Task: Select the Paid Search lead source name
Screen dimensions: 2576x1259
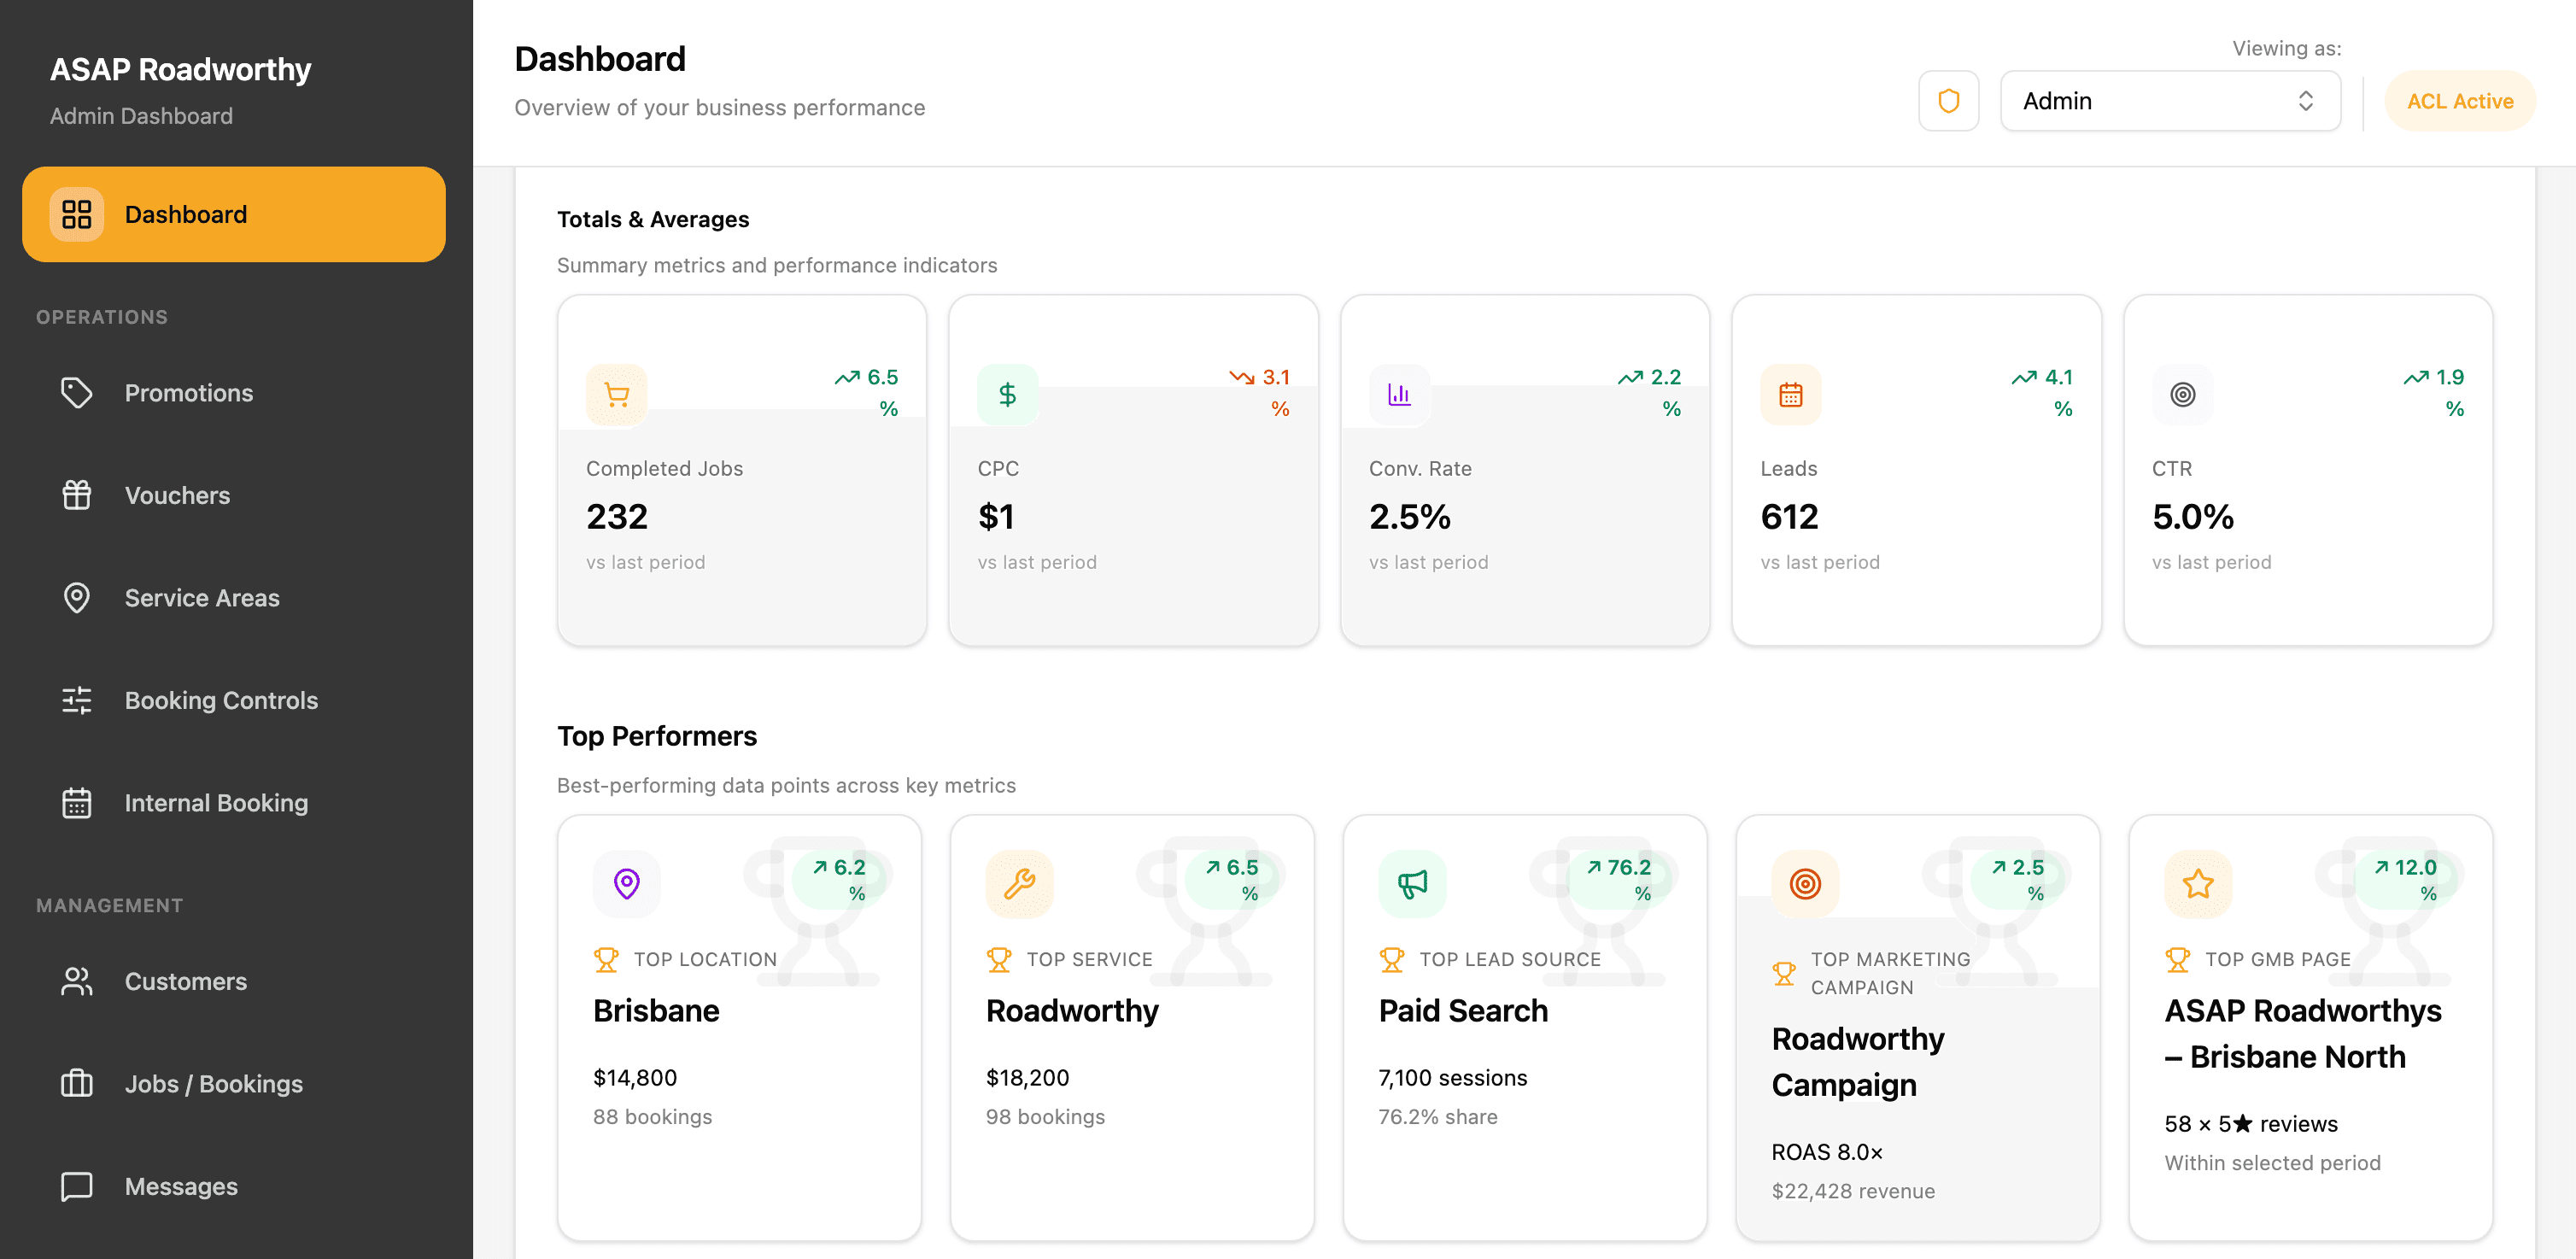Action: coord(1463,1011)
